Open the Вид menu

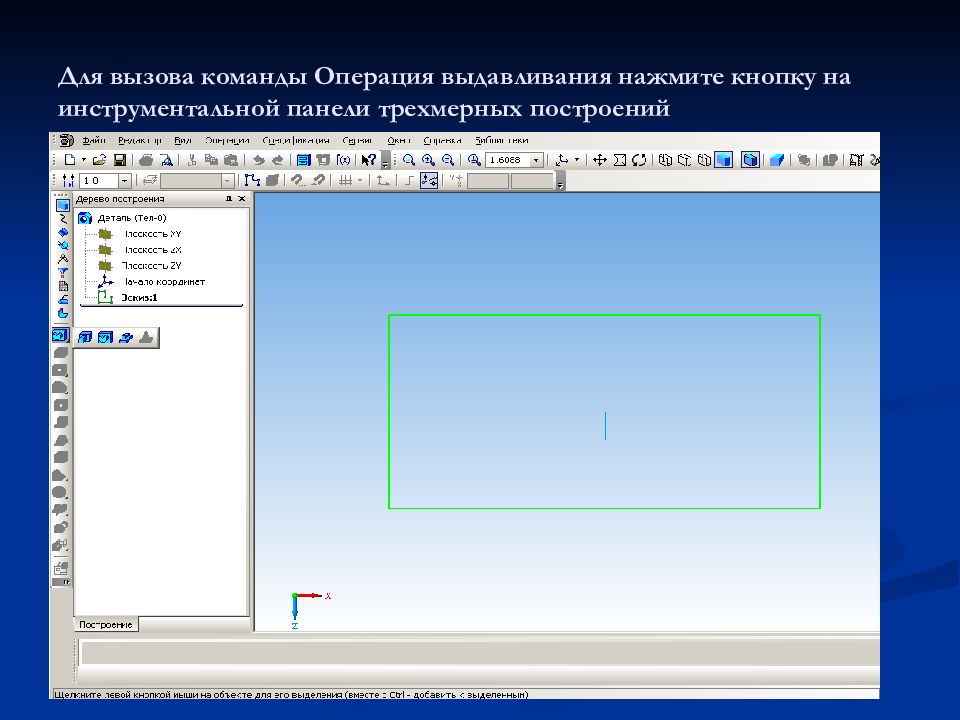click(x=182, y=140)
